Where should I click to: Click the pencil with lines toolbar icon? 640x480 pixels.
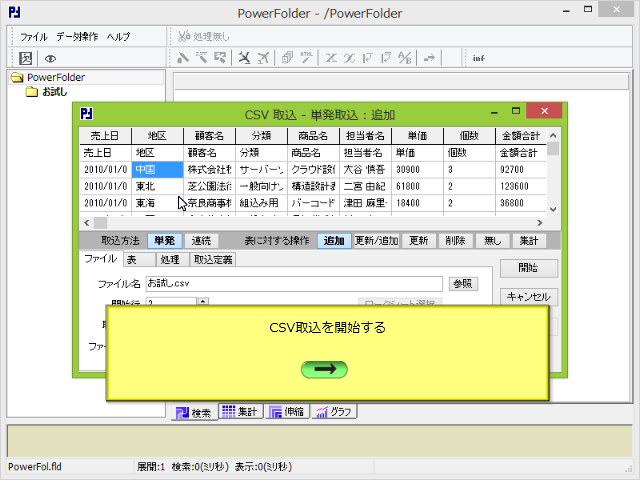(x=201, y=58)
